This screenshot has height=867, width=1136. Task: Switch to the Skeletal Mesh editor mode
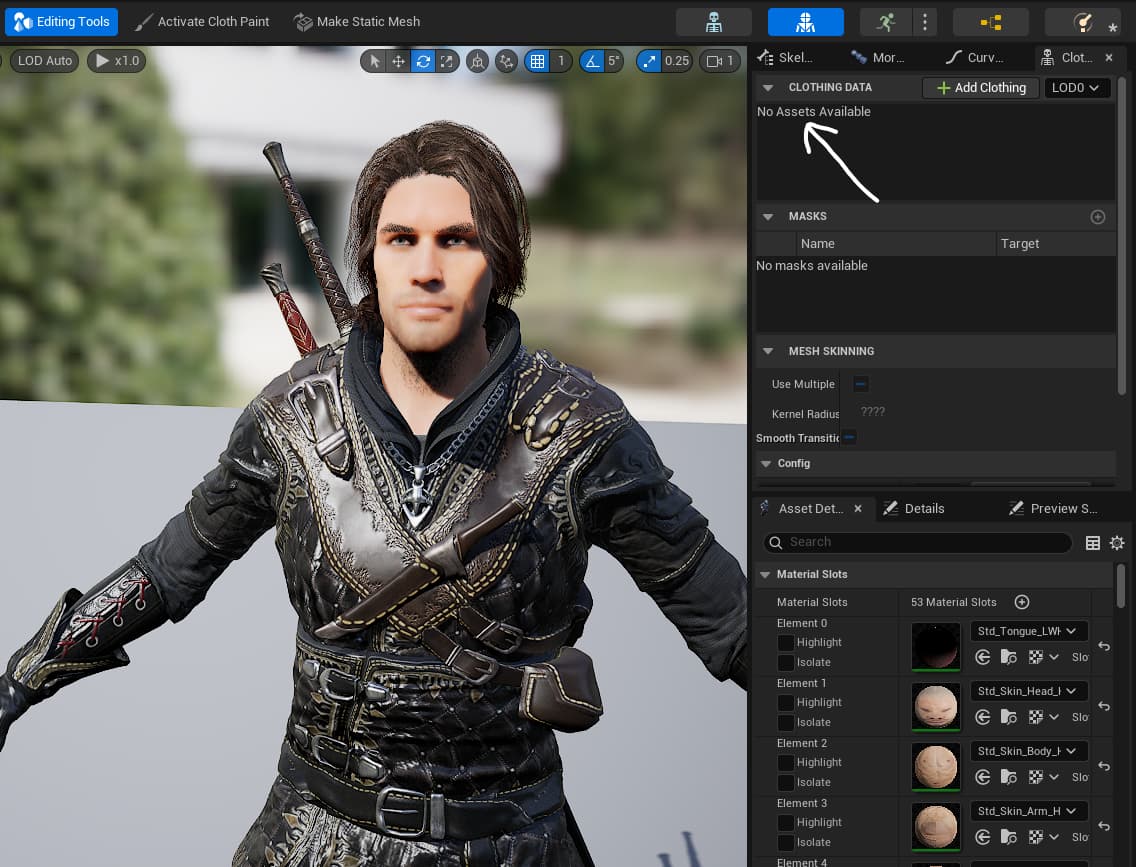805,22
